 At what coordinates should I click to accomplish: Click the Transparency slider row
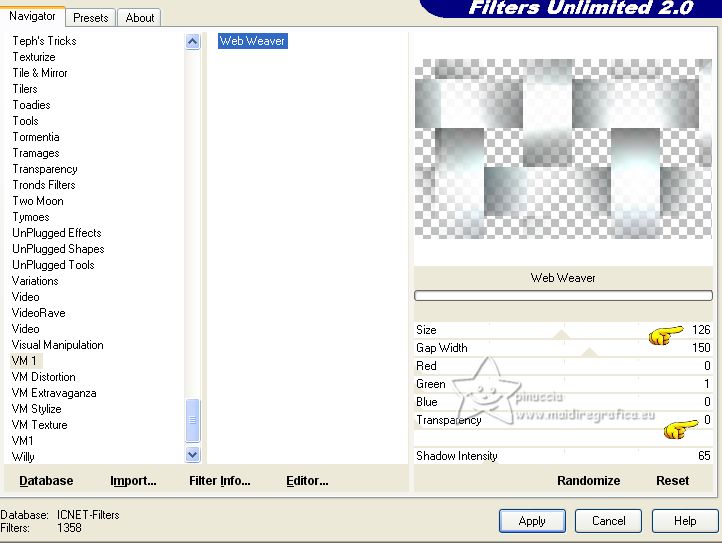point(563,420)
